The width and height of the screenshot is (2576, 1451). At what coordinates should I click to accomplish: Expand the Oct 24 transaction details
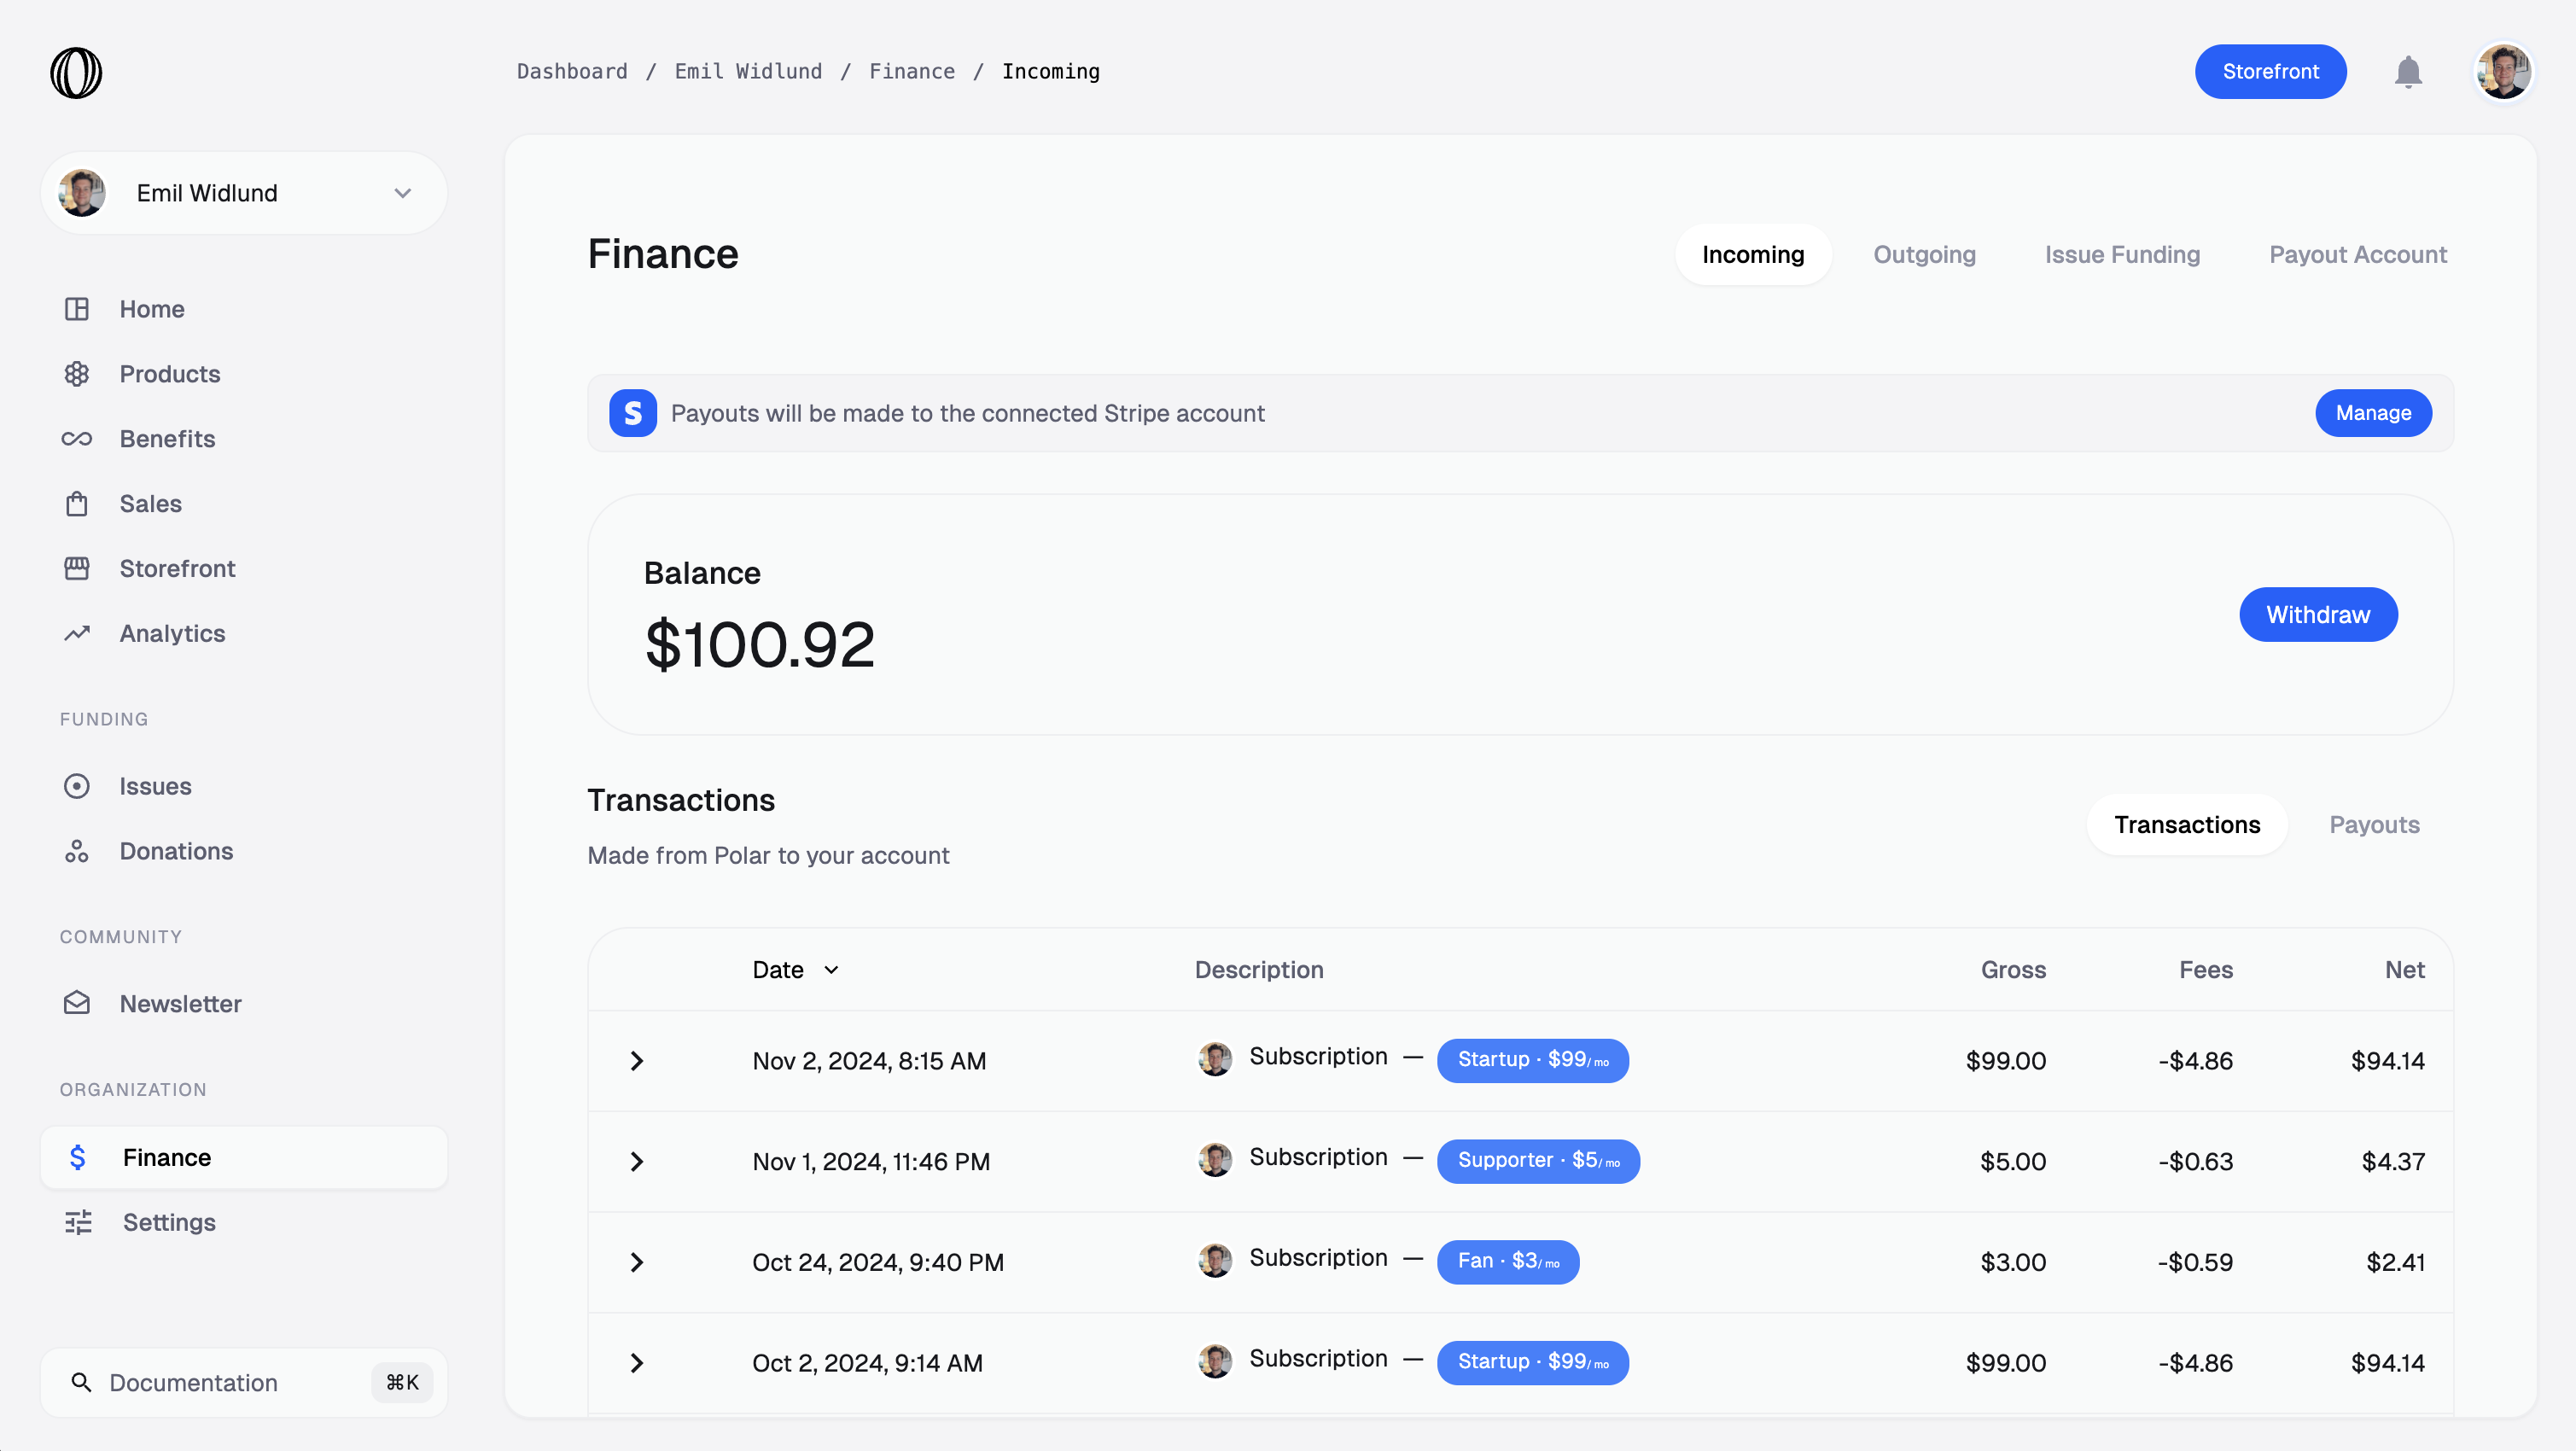[636, 1262]
